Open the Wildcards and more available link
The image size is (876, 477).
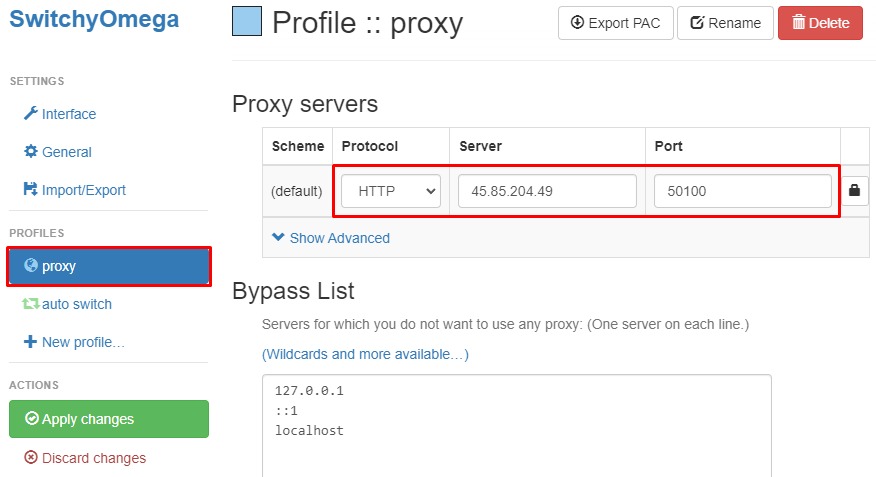[365, 354]
